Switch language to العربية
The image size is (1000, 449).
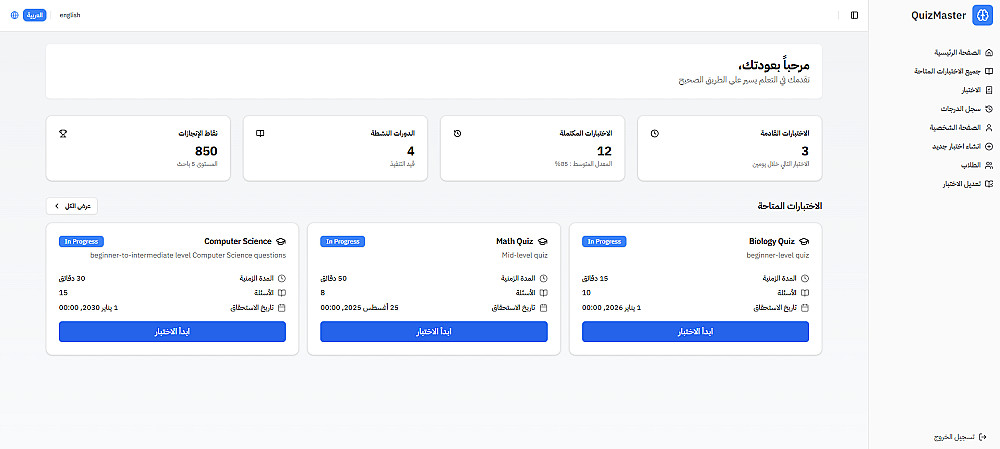coord(34,15)
